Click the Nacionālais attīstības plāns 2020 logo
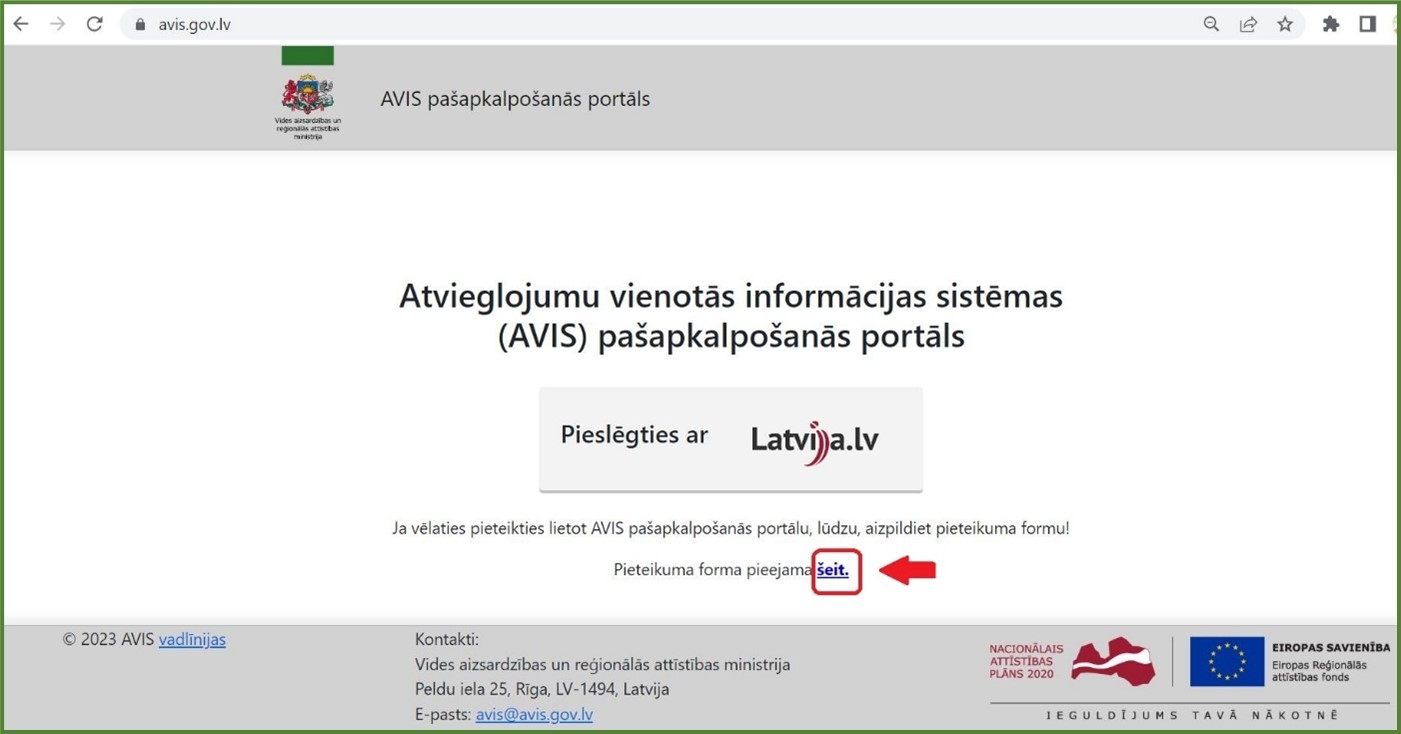 tap(1072, 661)
